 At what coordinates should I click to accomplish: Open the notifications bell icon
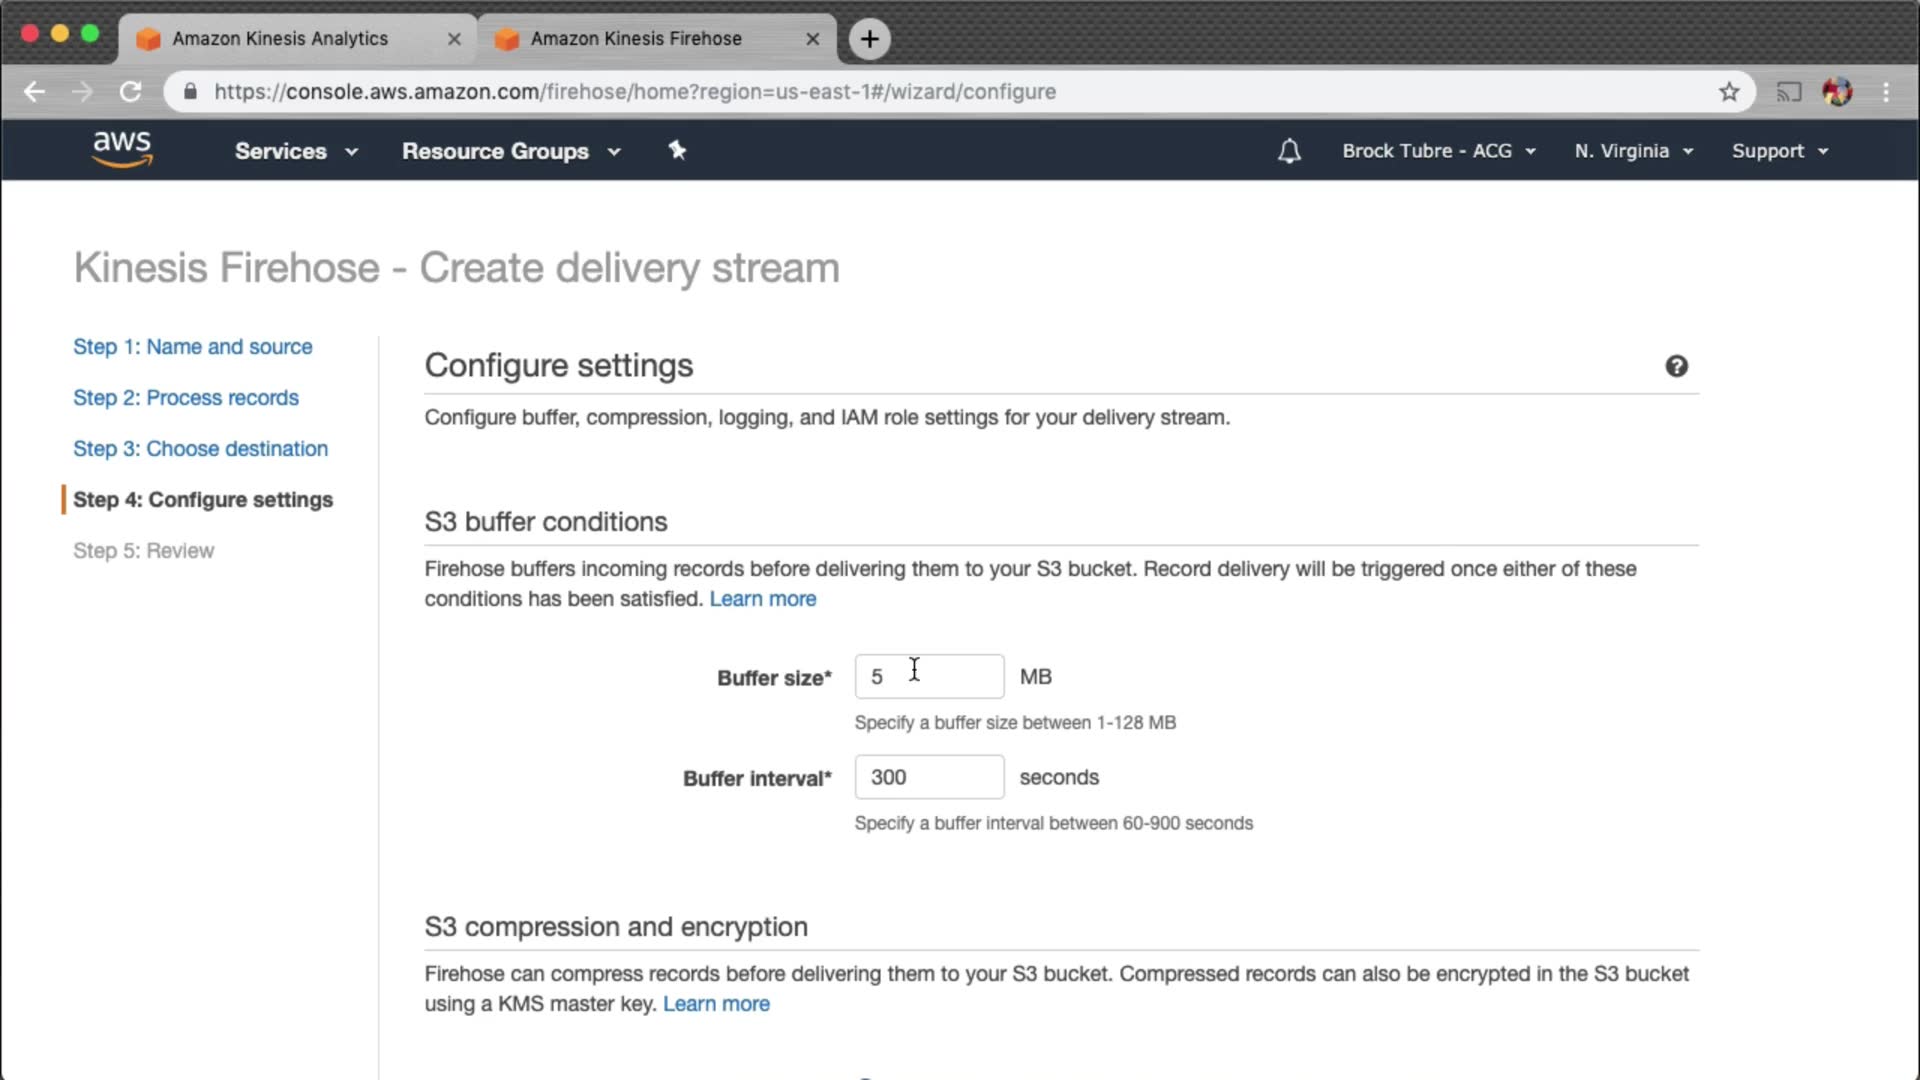(x=1289, y=151)
